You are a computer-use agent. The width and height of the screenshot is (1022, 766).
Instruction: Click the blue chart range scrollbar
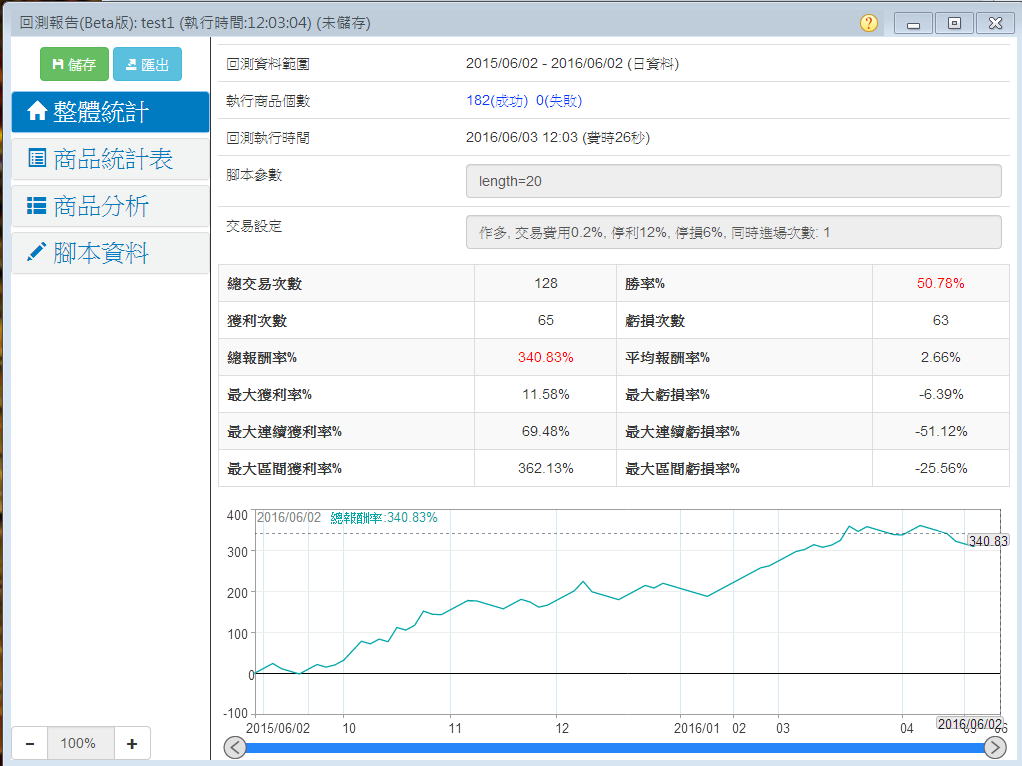(x=614, y=748)
